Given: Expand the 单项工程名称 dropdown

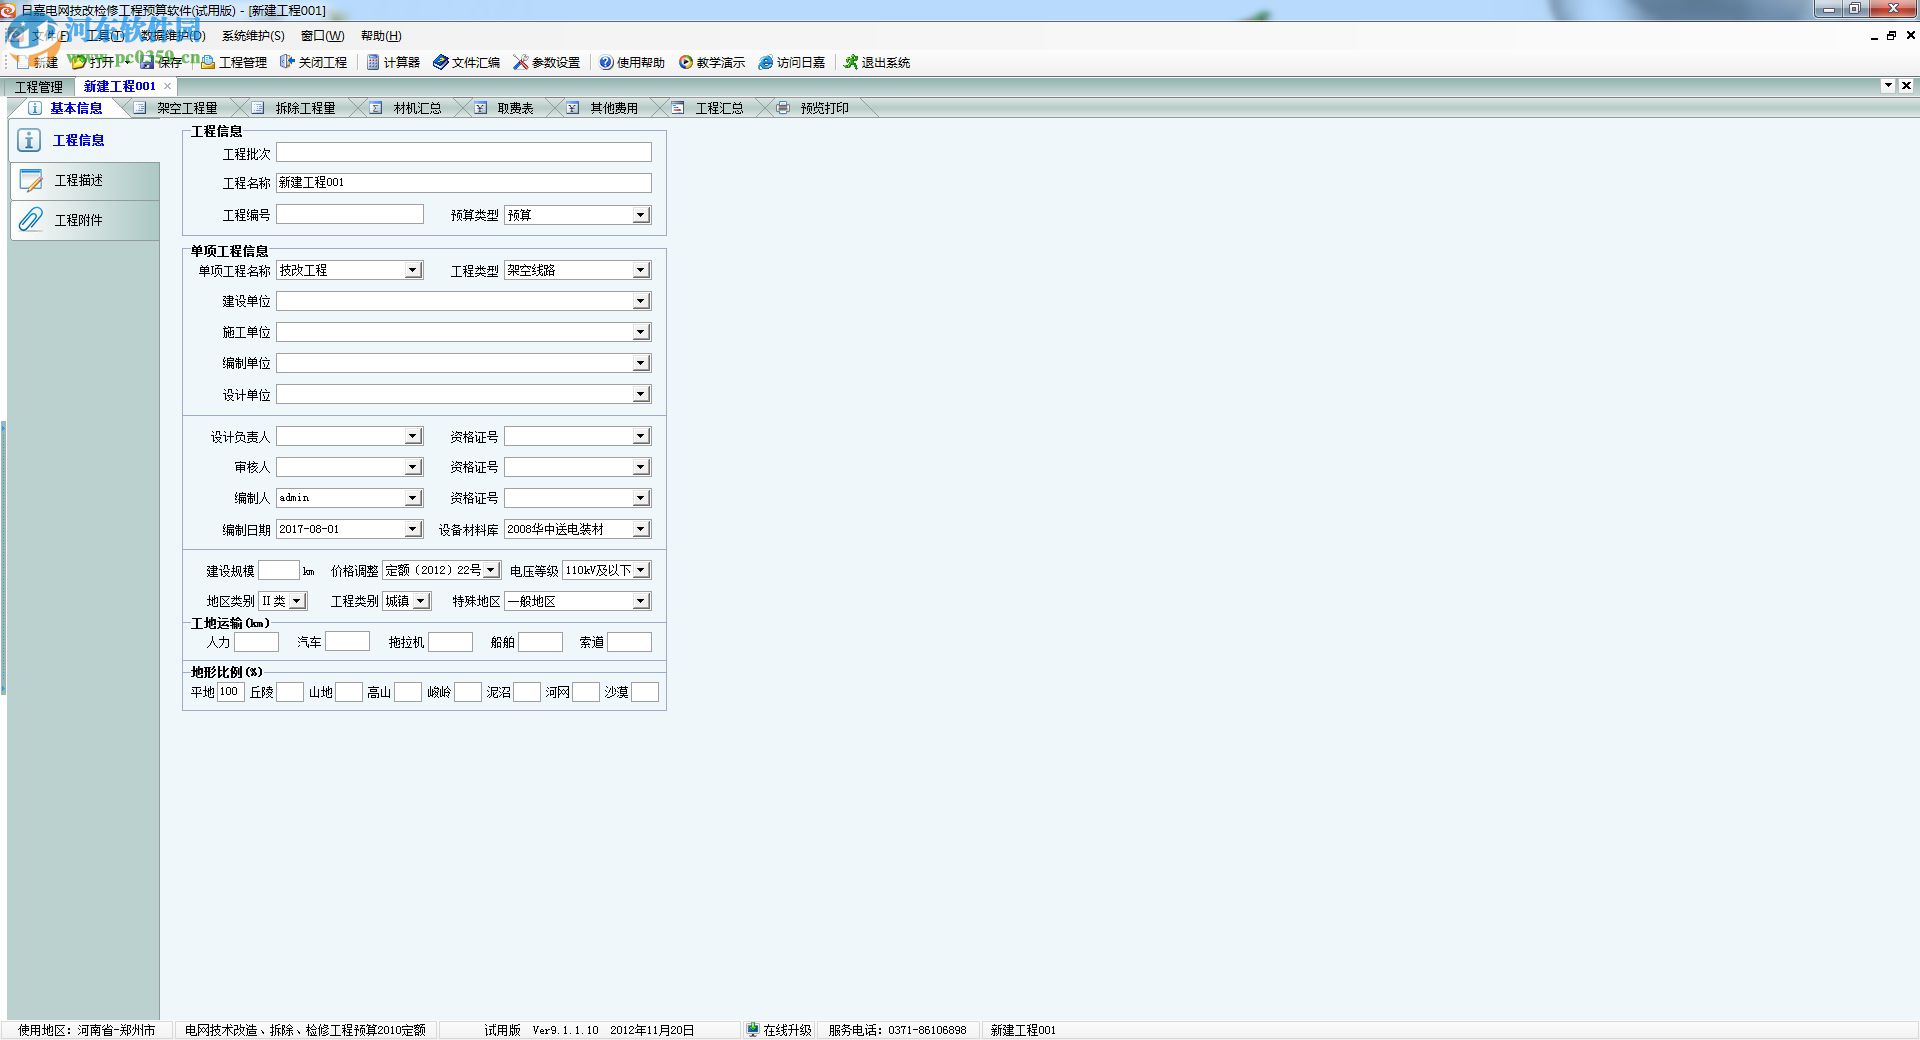Looking at the screenshot, I should 413,270.
